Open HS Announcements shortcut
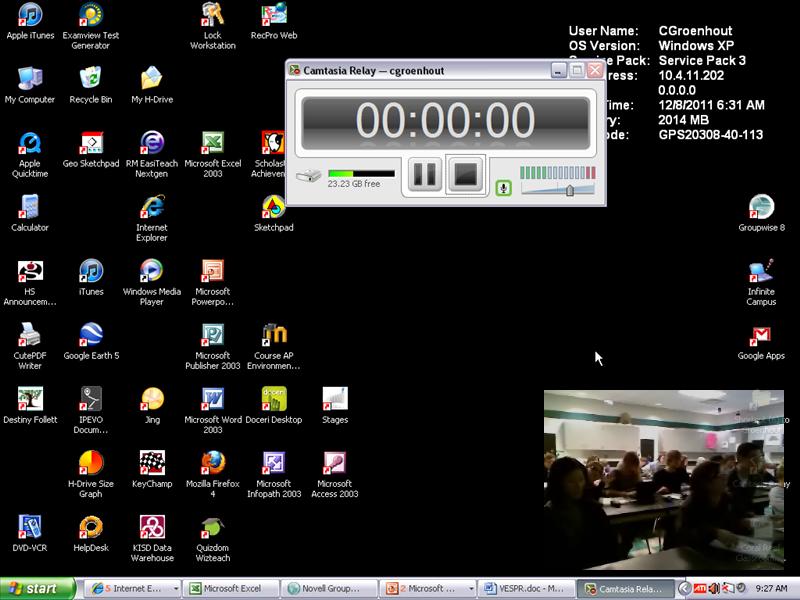The width and height of the screenshot is (800, 600). point(30,283)
